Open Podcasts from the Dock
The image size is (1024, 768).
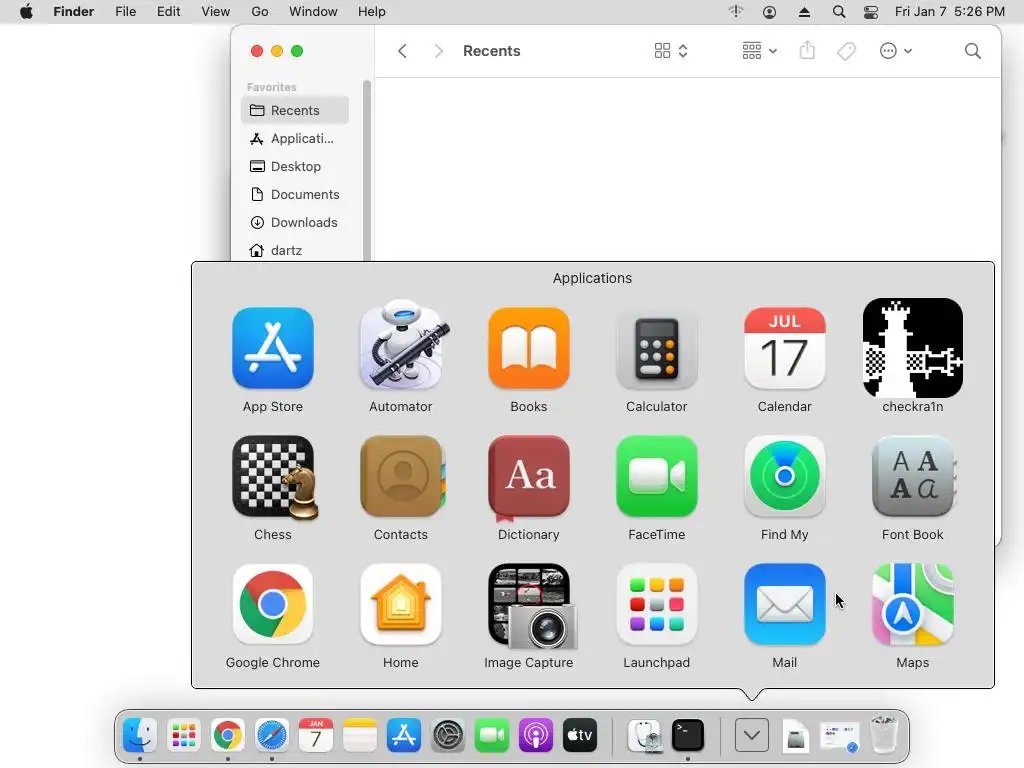coord(536,735)
